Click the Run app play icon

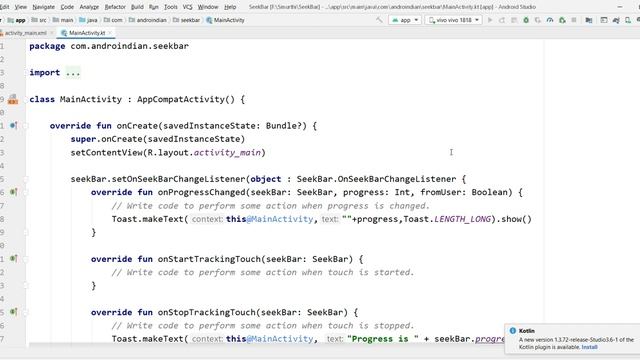[490, 20]
